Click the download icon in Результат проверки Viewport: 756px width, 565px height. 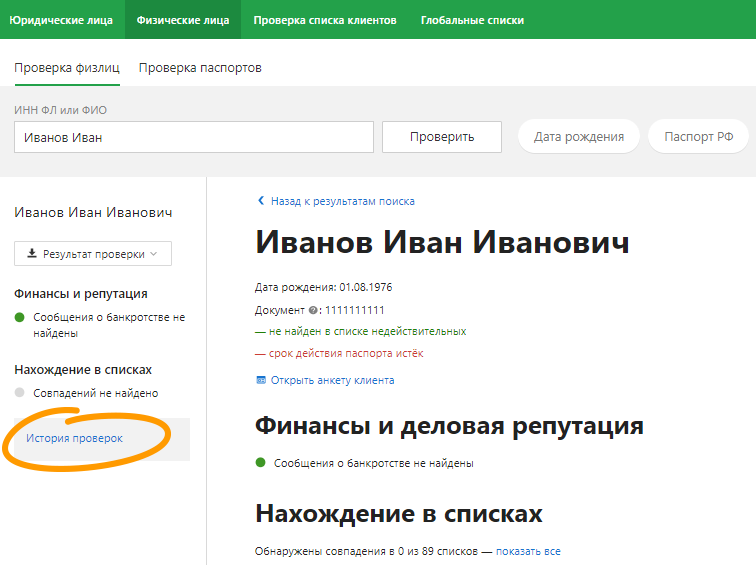[x=32, y=254]
